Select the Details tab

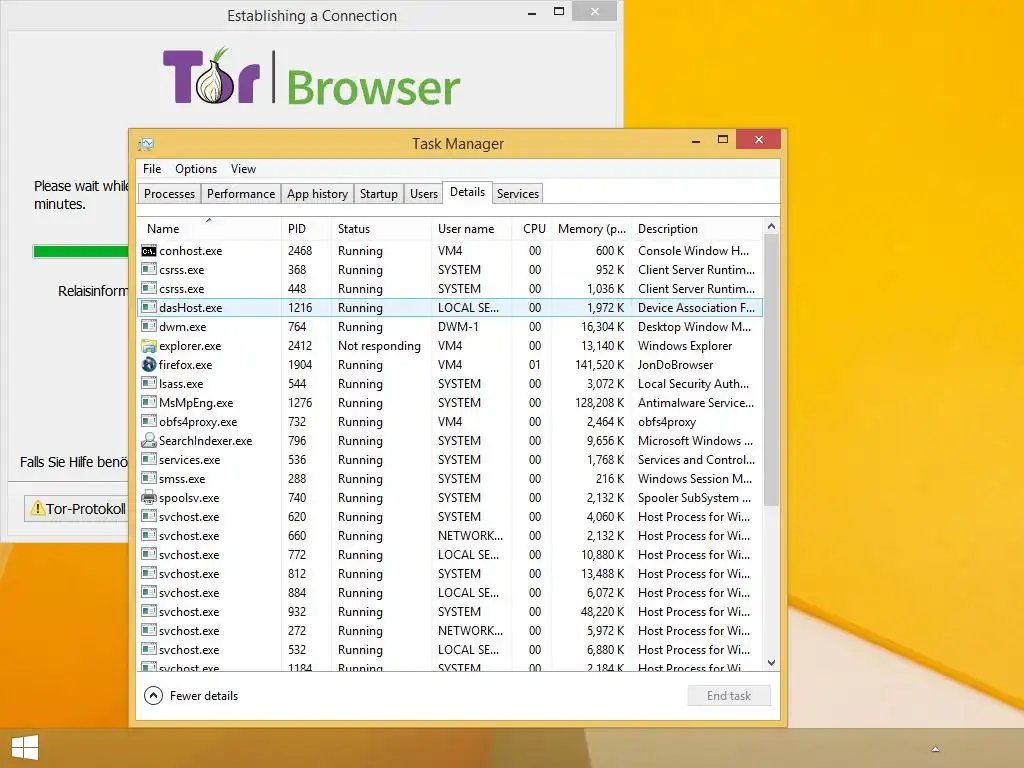(468, 192)
